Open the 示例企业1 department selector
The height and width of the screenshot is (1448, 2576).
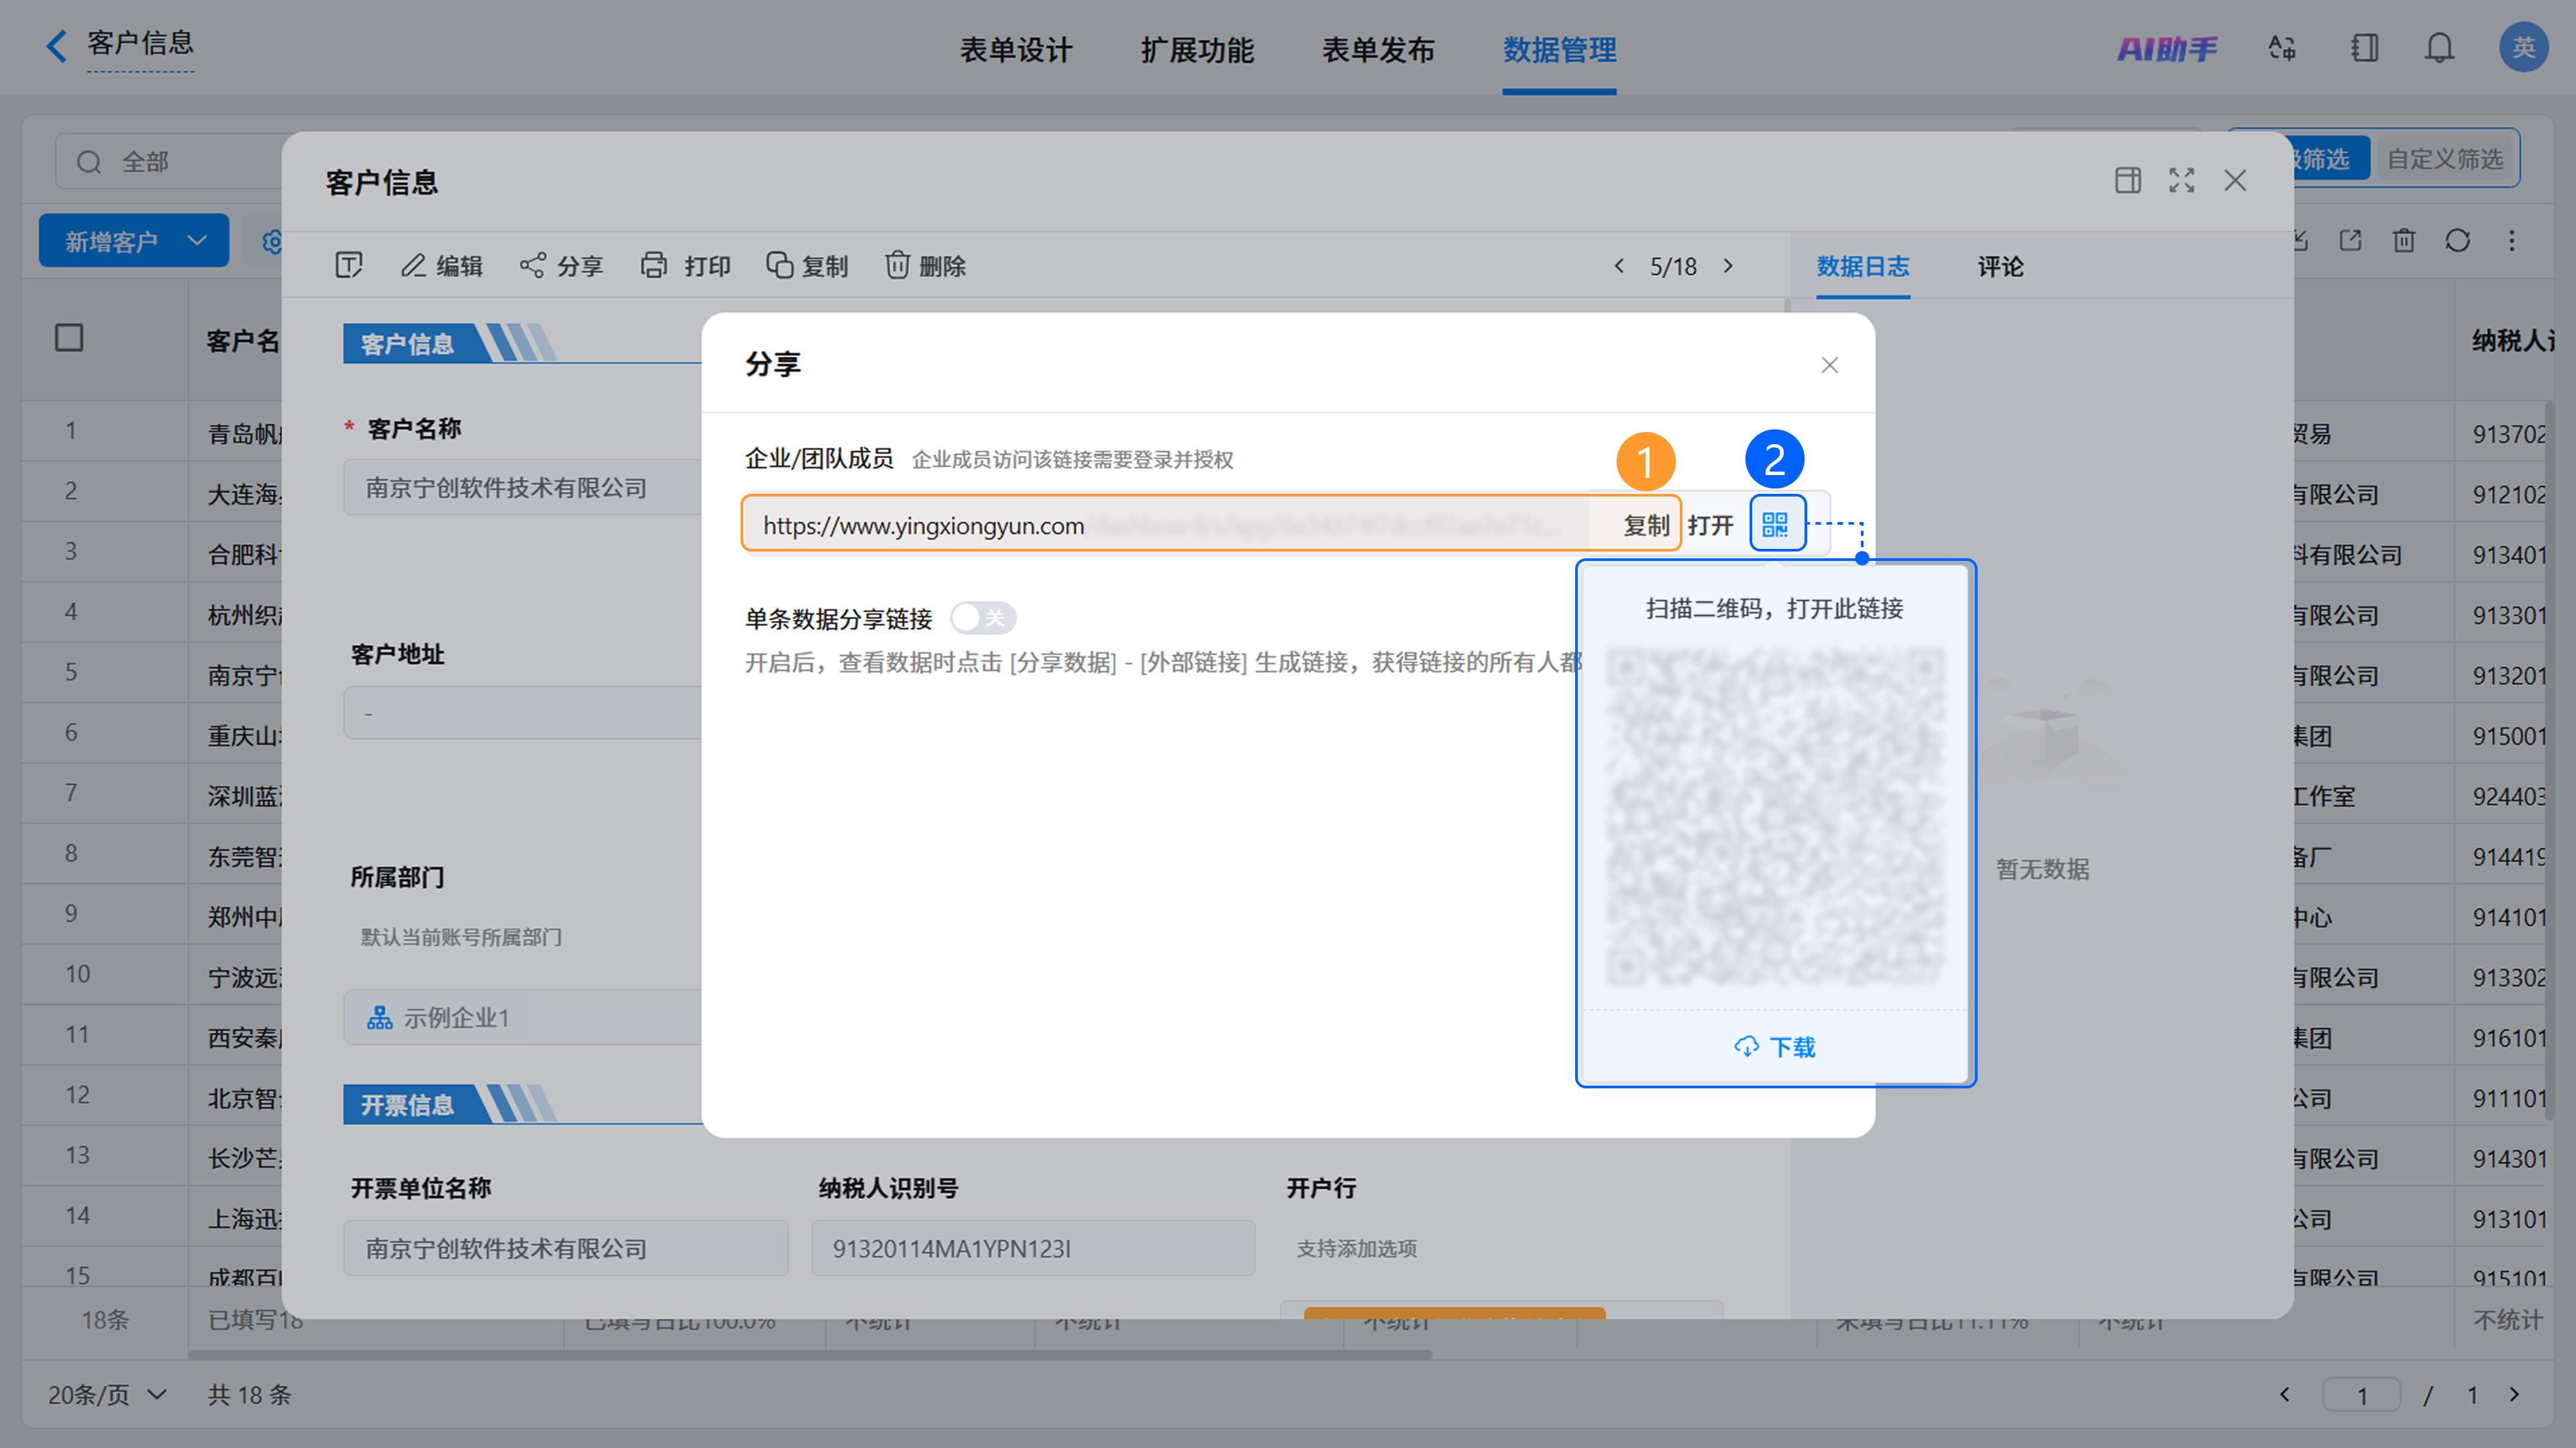click(x=521, y=1018)
